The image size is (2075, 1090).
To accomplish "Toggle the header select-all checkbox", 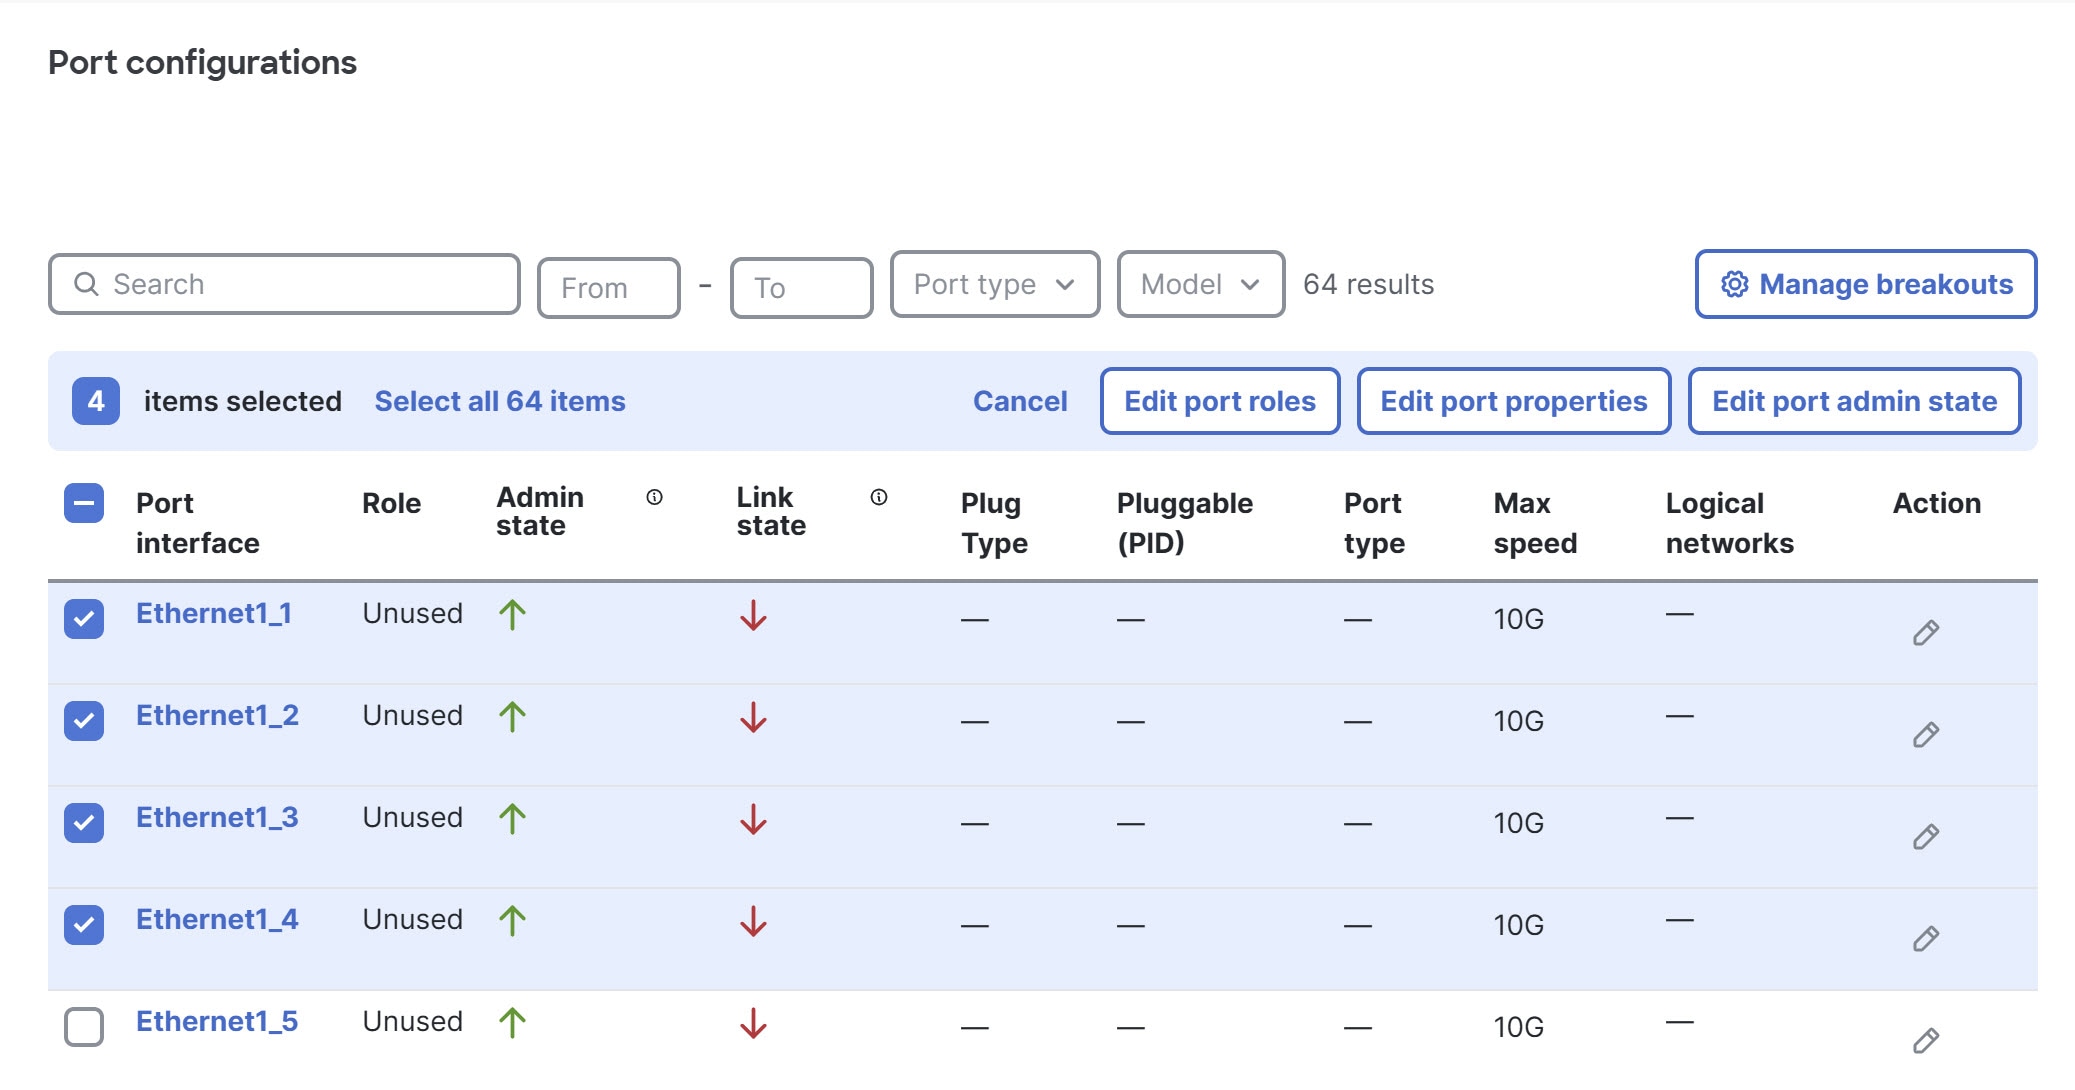I will 84,503.
